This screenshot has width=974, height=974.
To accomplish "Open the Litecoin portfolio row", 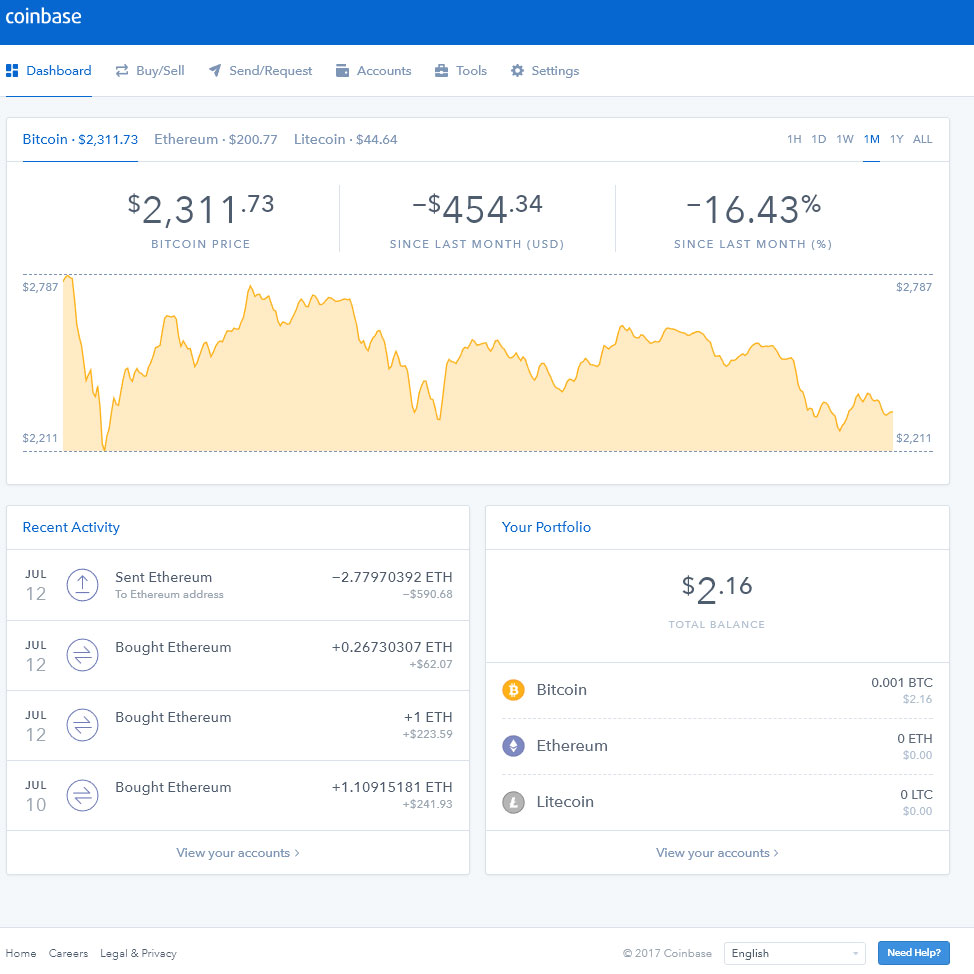I will click(x=717, y=802).
